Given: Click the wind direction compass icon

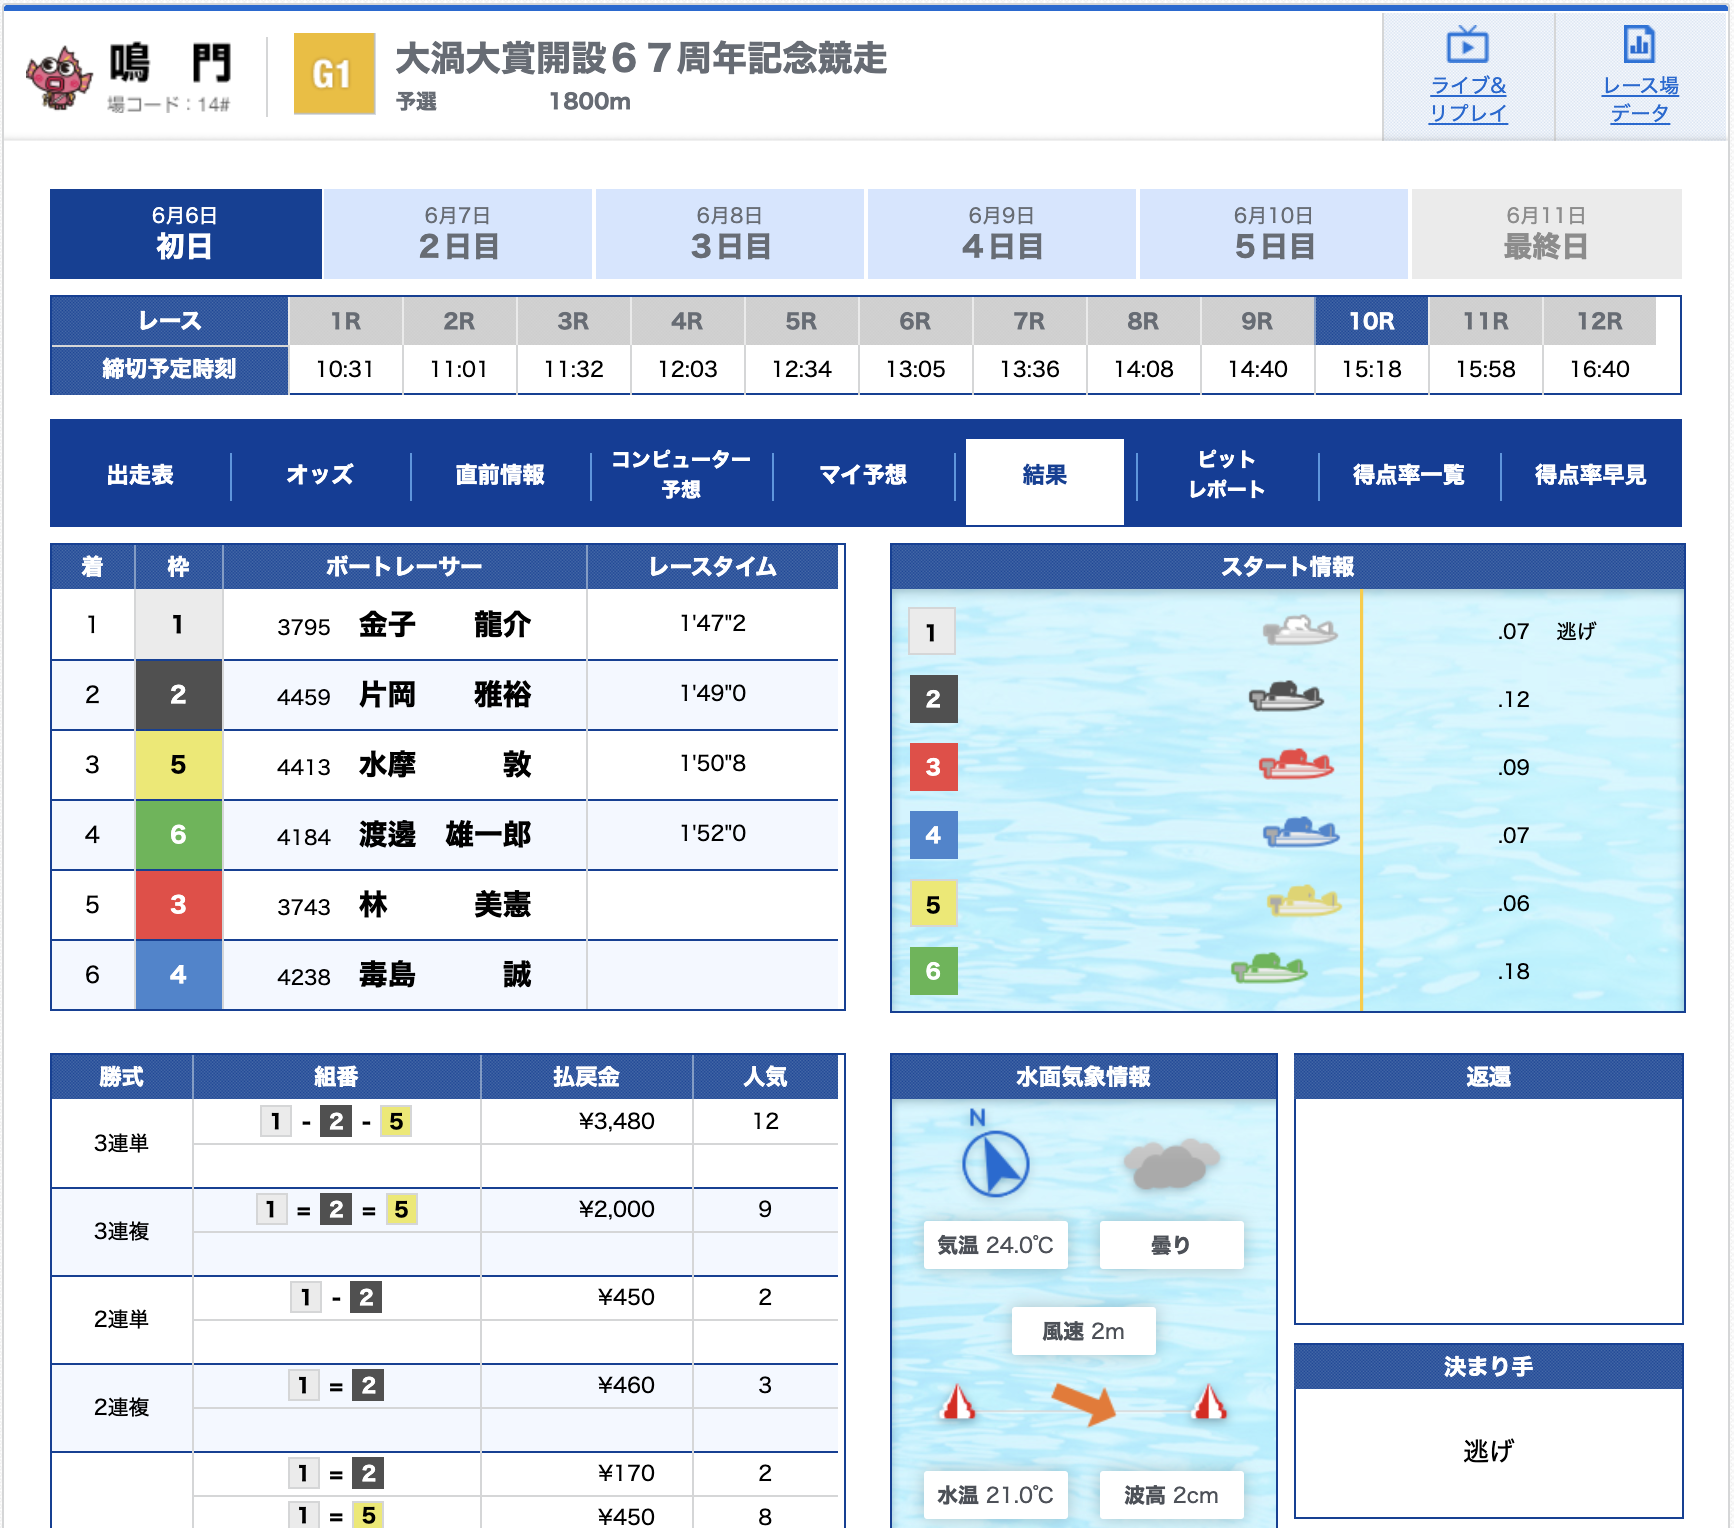Looking at the screenshot, I should tap(995, 1164).
